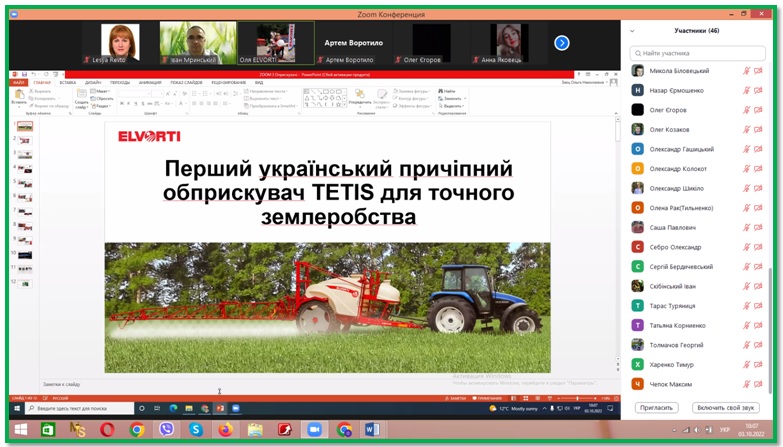The image size is (783, 447).
Task: Click the Cortana circle on shared taskbar
Action: point(142,409)
